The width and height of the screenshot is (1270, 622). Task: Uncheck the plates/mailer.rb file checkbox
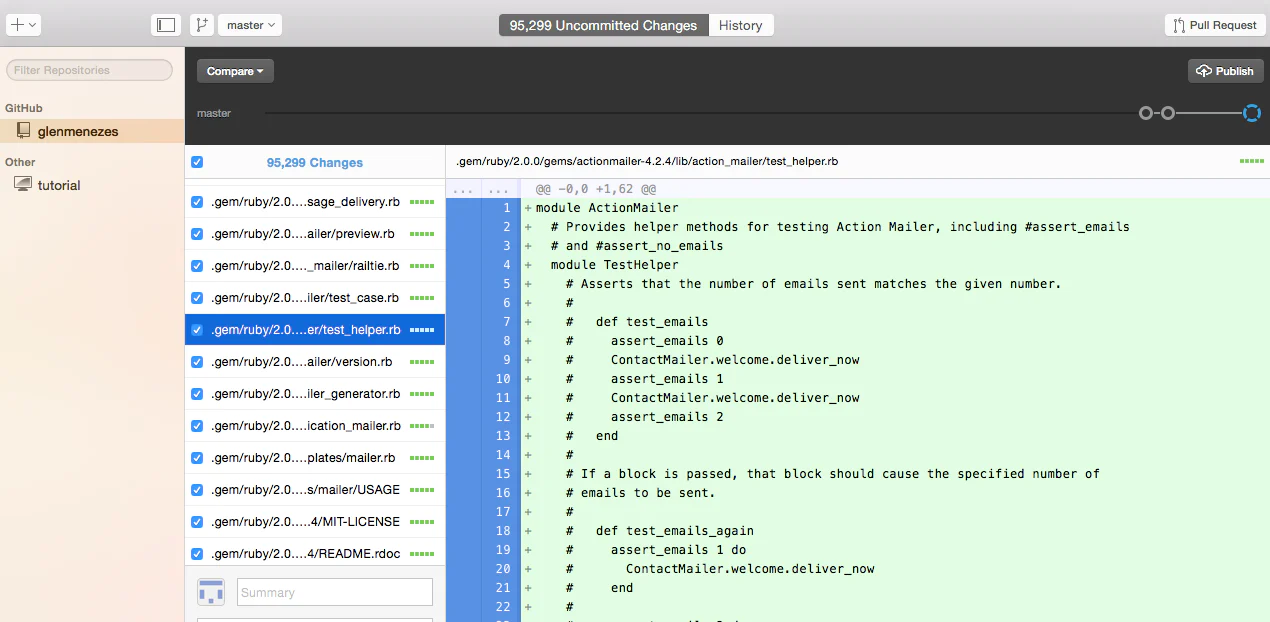pyautogui.click(x=197, y=458)
